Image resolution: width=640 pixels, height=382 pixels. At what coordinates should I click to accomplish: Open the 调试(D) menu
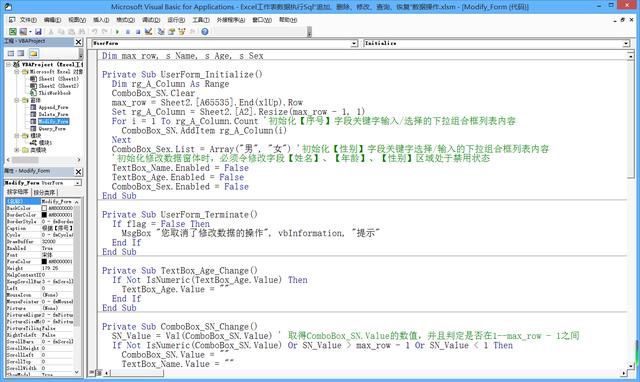point(151,20)
